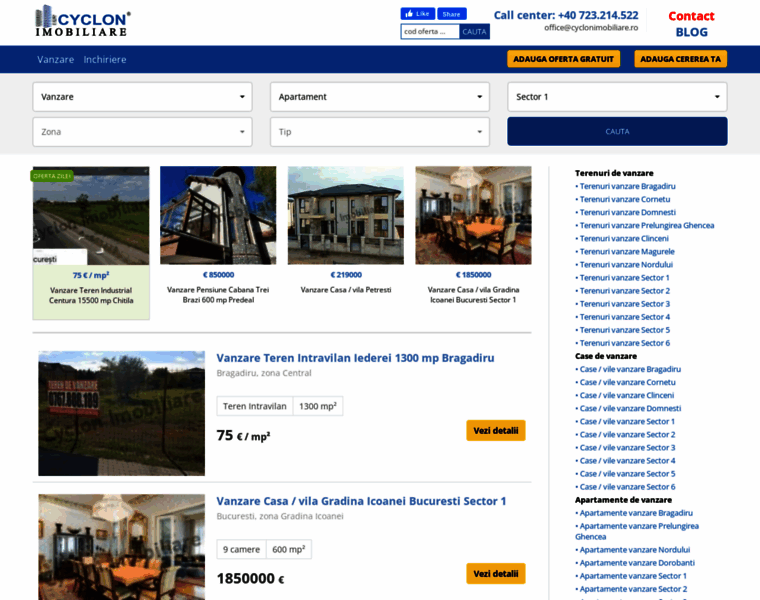Open Case / vile vanzare Clinceni link

[625, 395]
